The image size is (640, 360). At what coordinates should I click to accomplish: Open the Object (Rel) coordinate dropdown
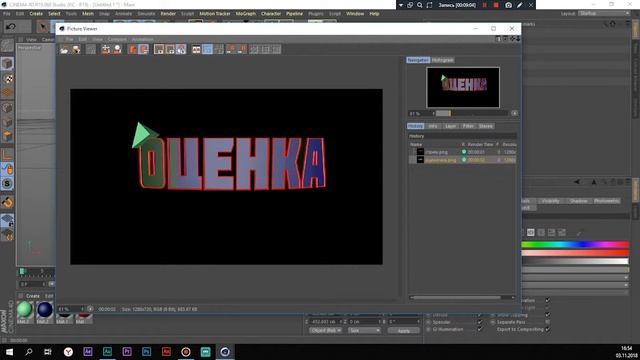[x=325, y=330]
